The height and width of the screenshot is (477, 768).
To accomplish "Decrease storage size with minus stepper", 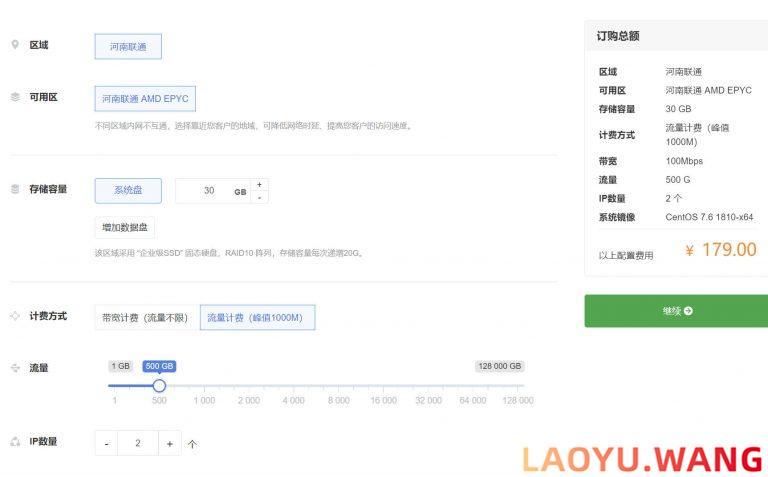I will [260, 197].
